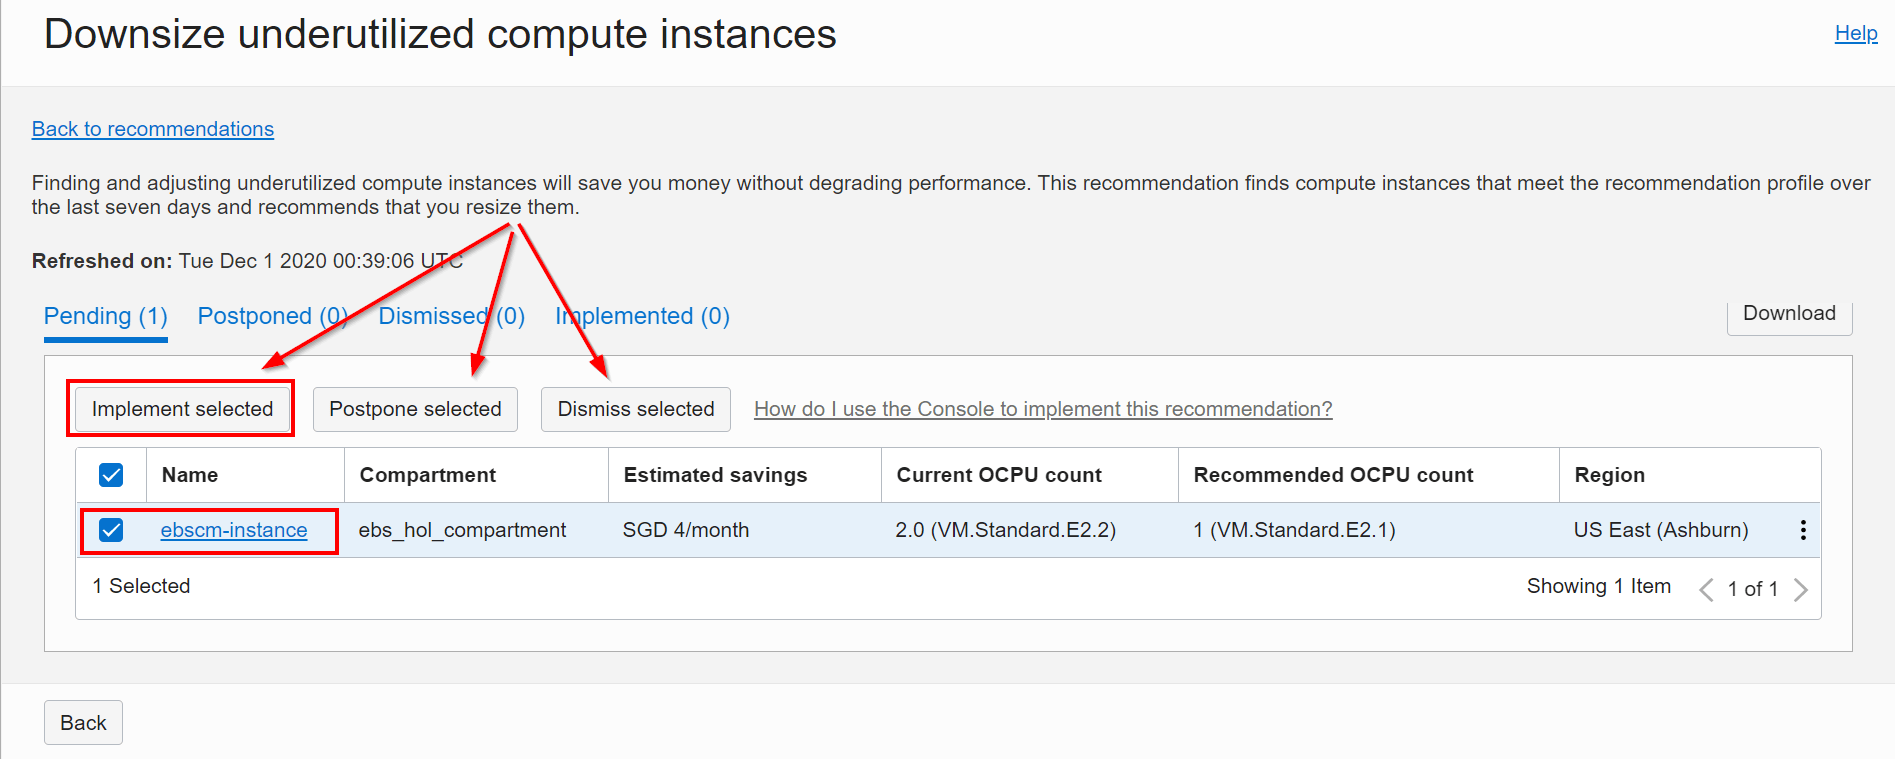Switch to the Postponed tab
This screenshot has width=1895, height=759.
point(272,315)
